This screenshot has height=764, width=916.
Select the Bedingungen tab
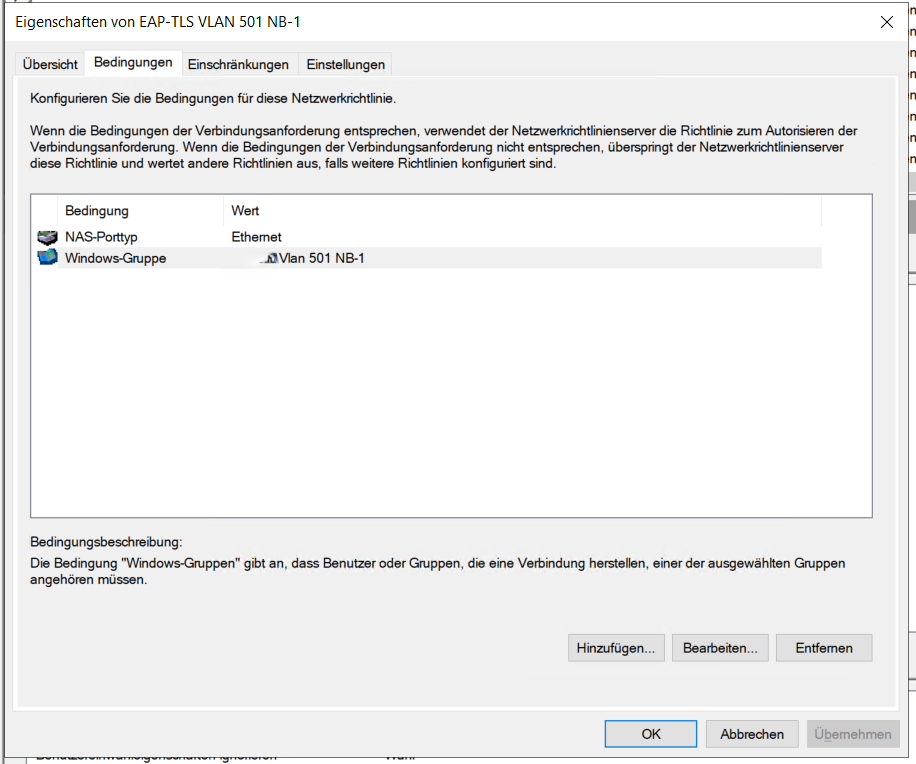point(133,63)
